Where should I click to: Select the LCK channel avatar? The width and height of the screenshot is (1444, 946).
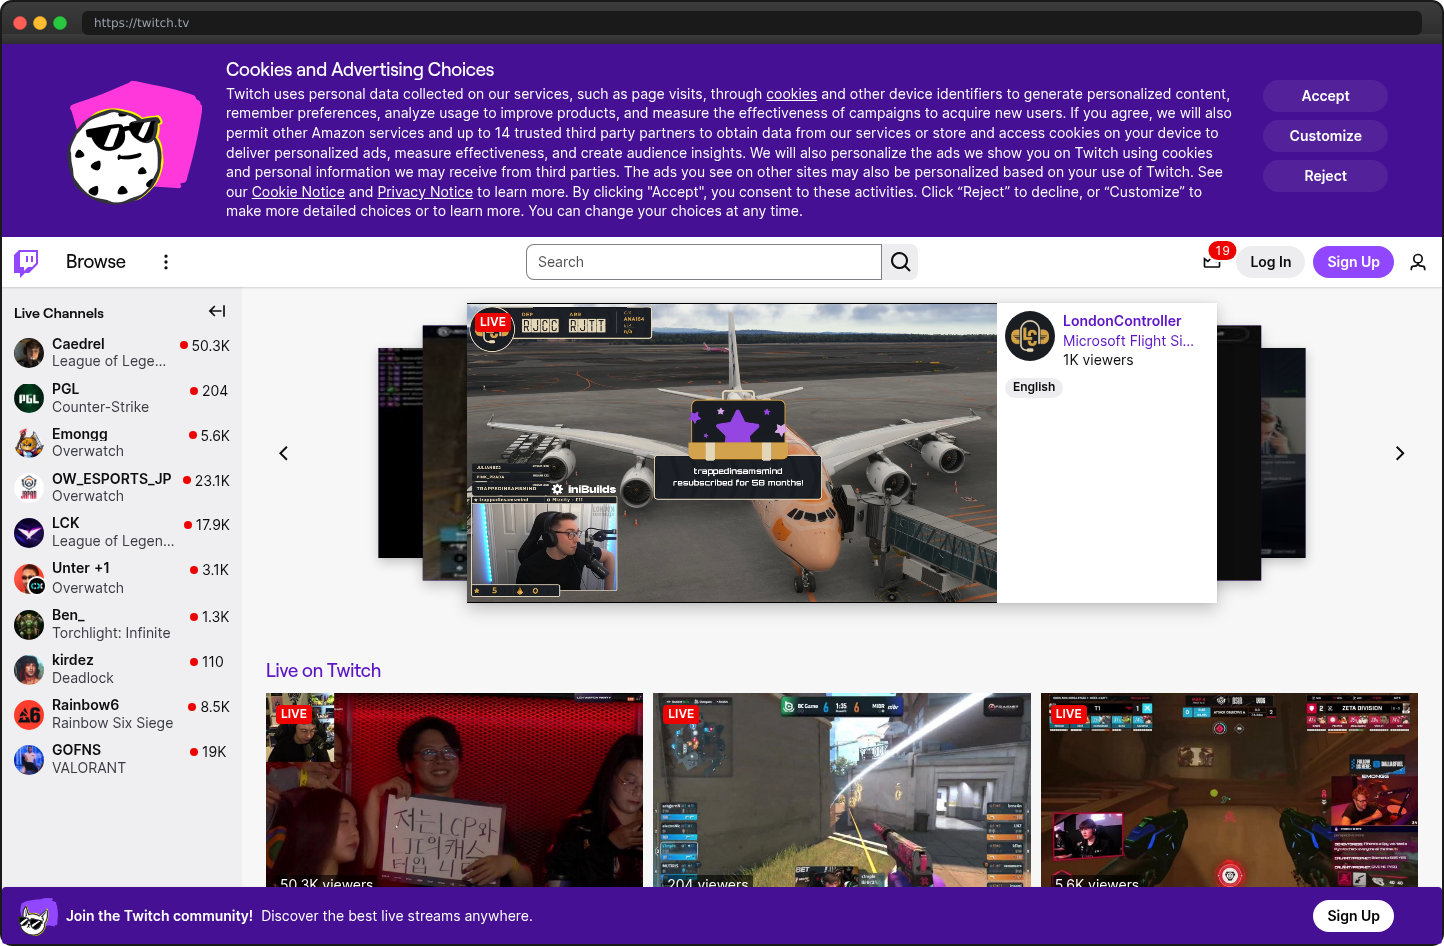click(x=28, y=532)
